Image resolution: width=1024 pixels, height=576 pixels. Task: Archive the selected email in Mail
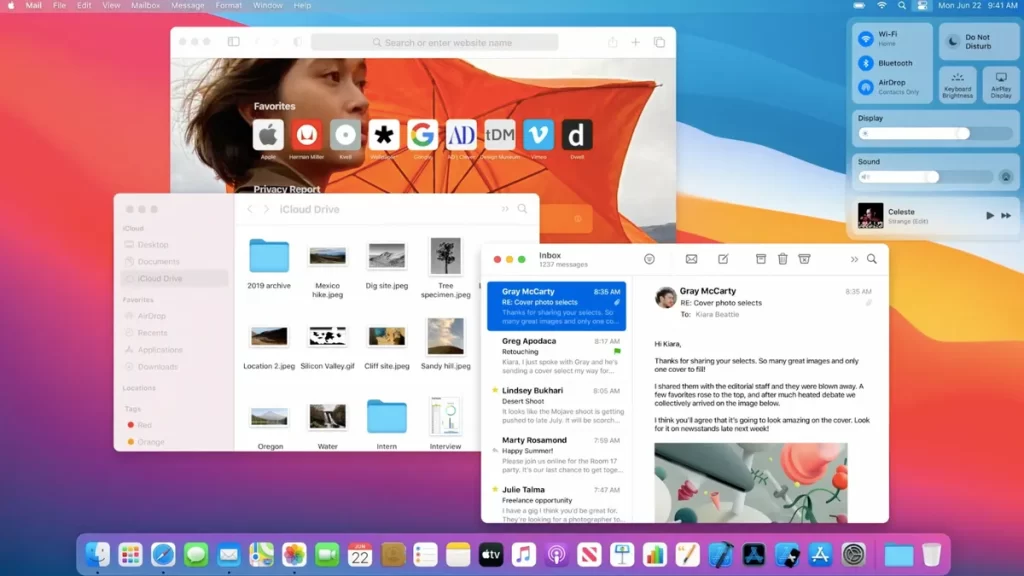point(760,258)
